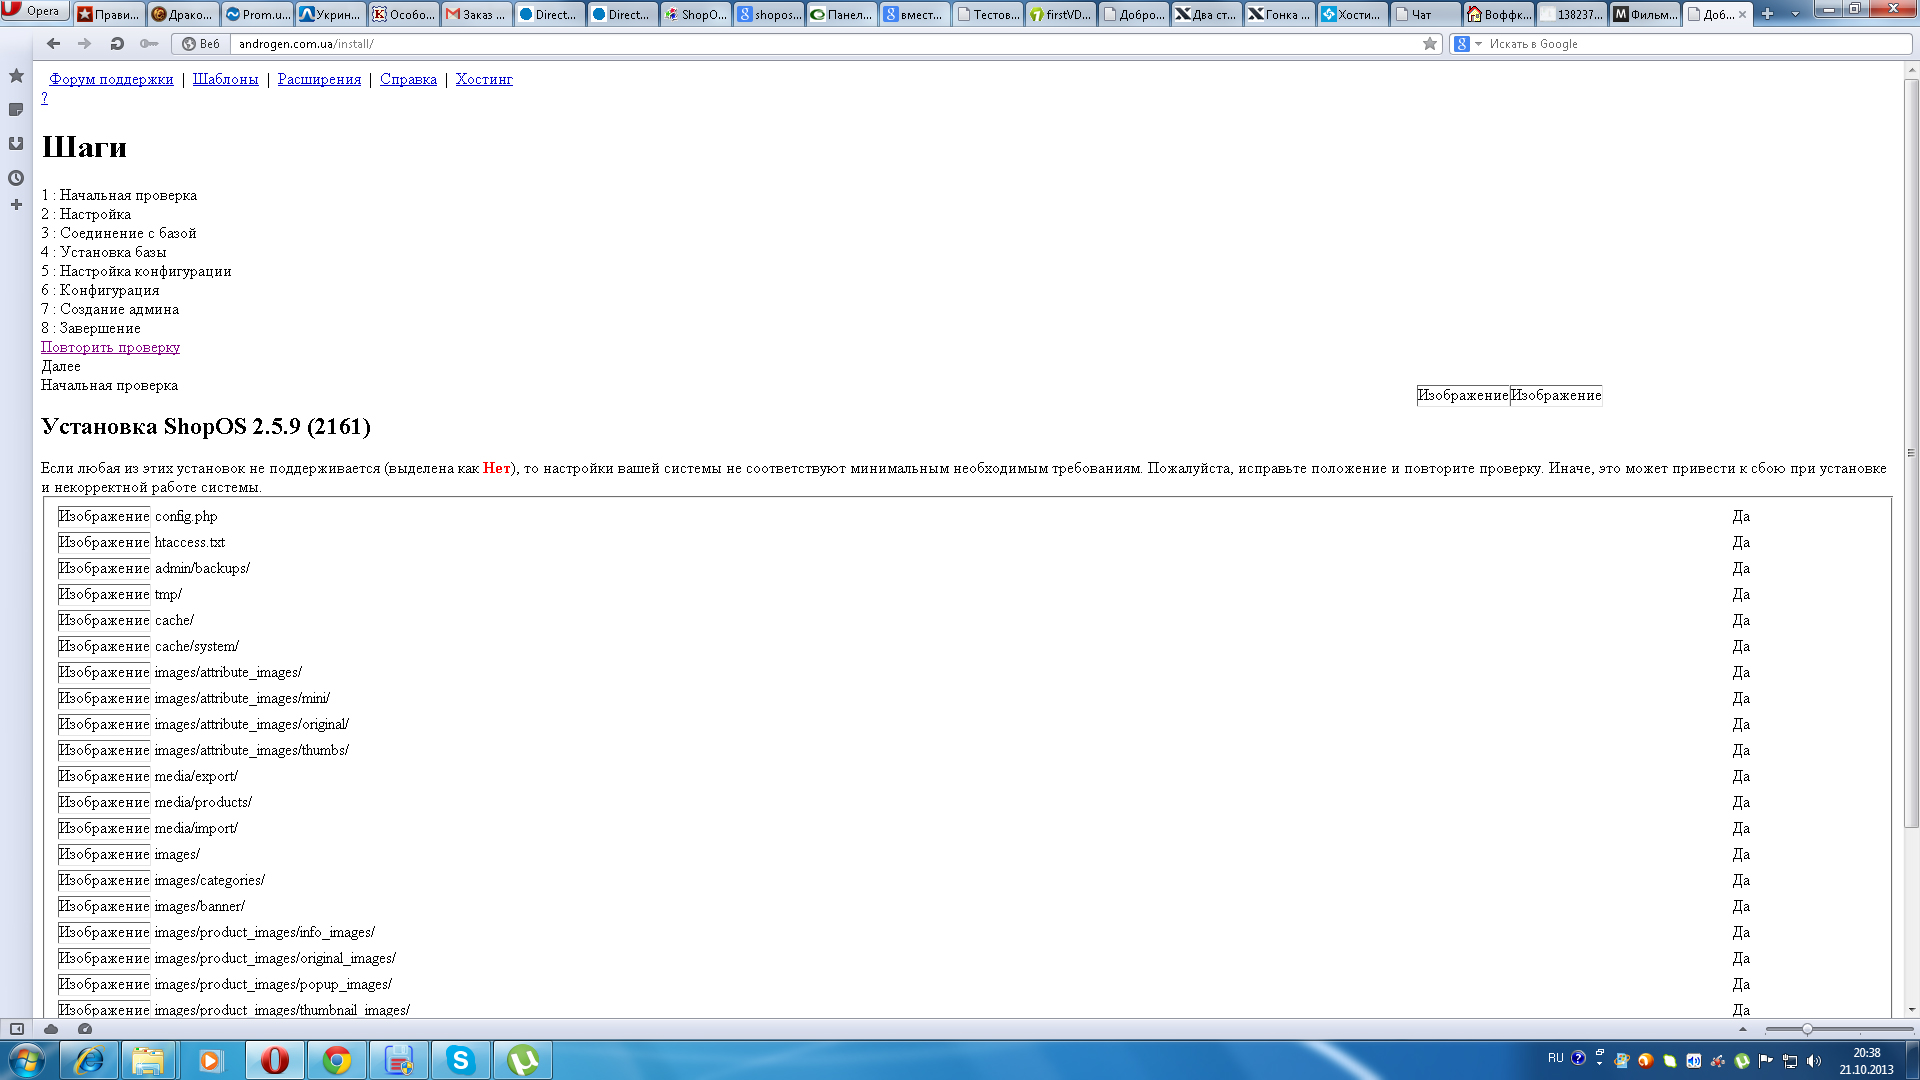
Task: Bookmark page using address bar star
Action: [1430, 44]
